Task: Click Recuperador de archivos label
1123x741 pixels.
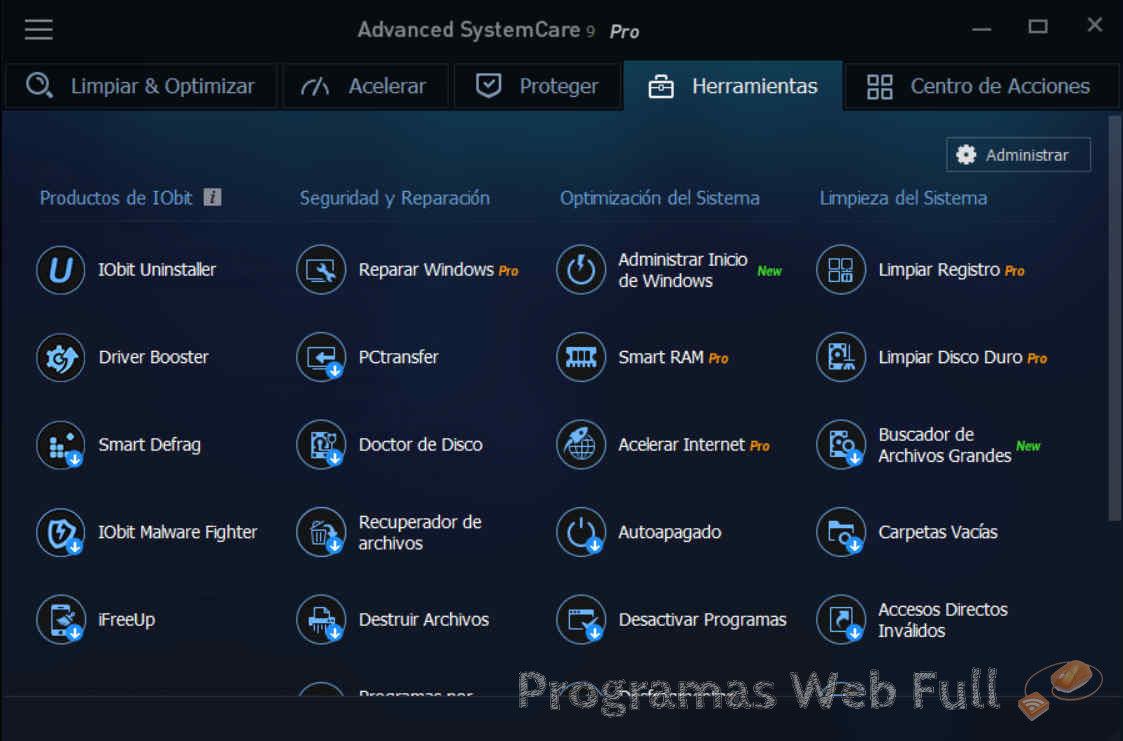Action: coord(420,533)
